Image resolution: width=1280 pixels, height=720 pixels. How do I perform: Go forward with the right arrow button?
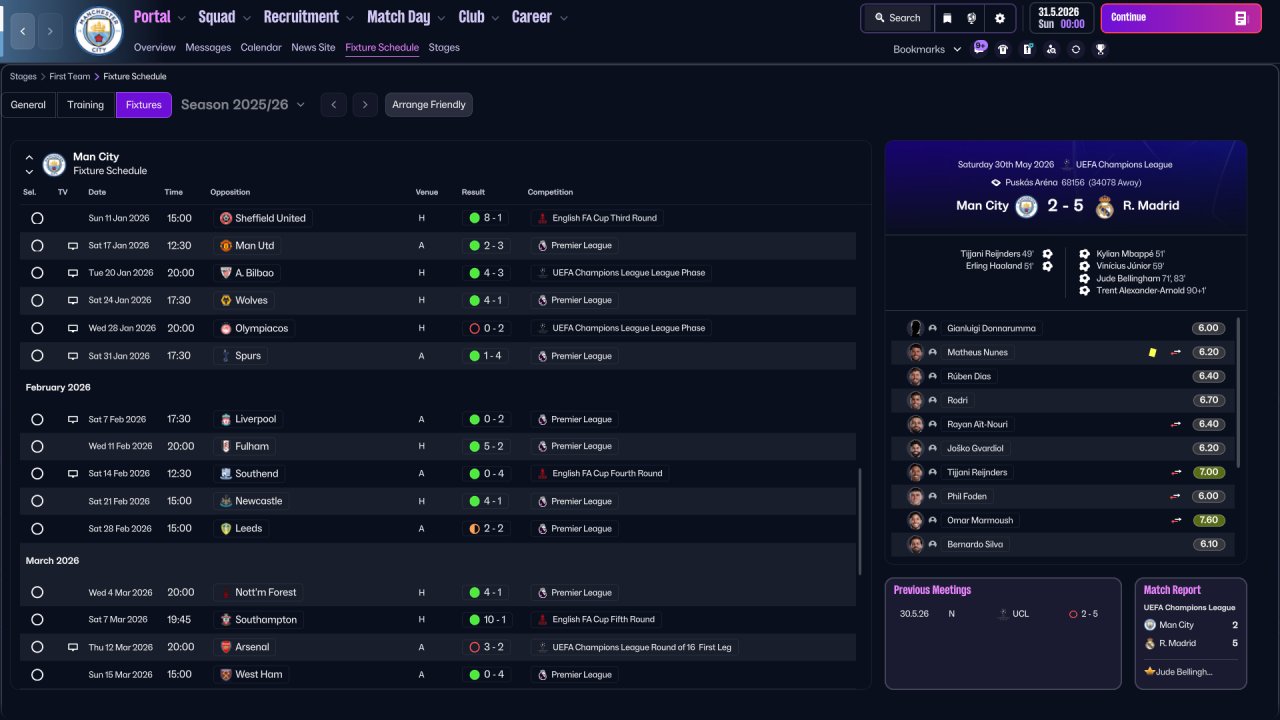click(51, 31)
